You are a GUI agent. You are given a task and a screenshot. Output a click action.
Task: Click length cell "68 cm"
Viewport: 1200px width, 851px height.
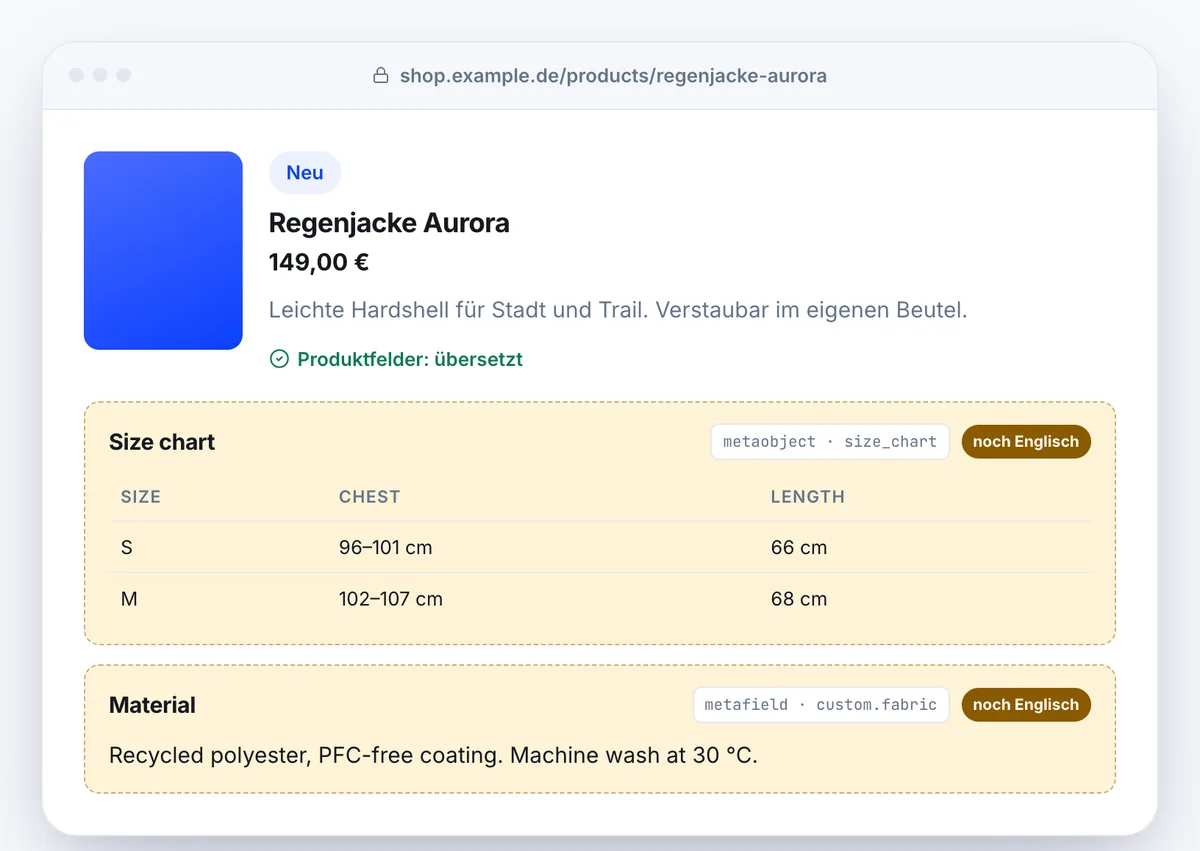pos(799,600)
